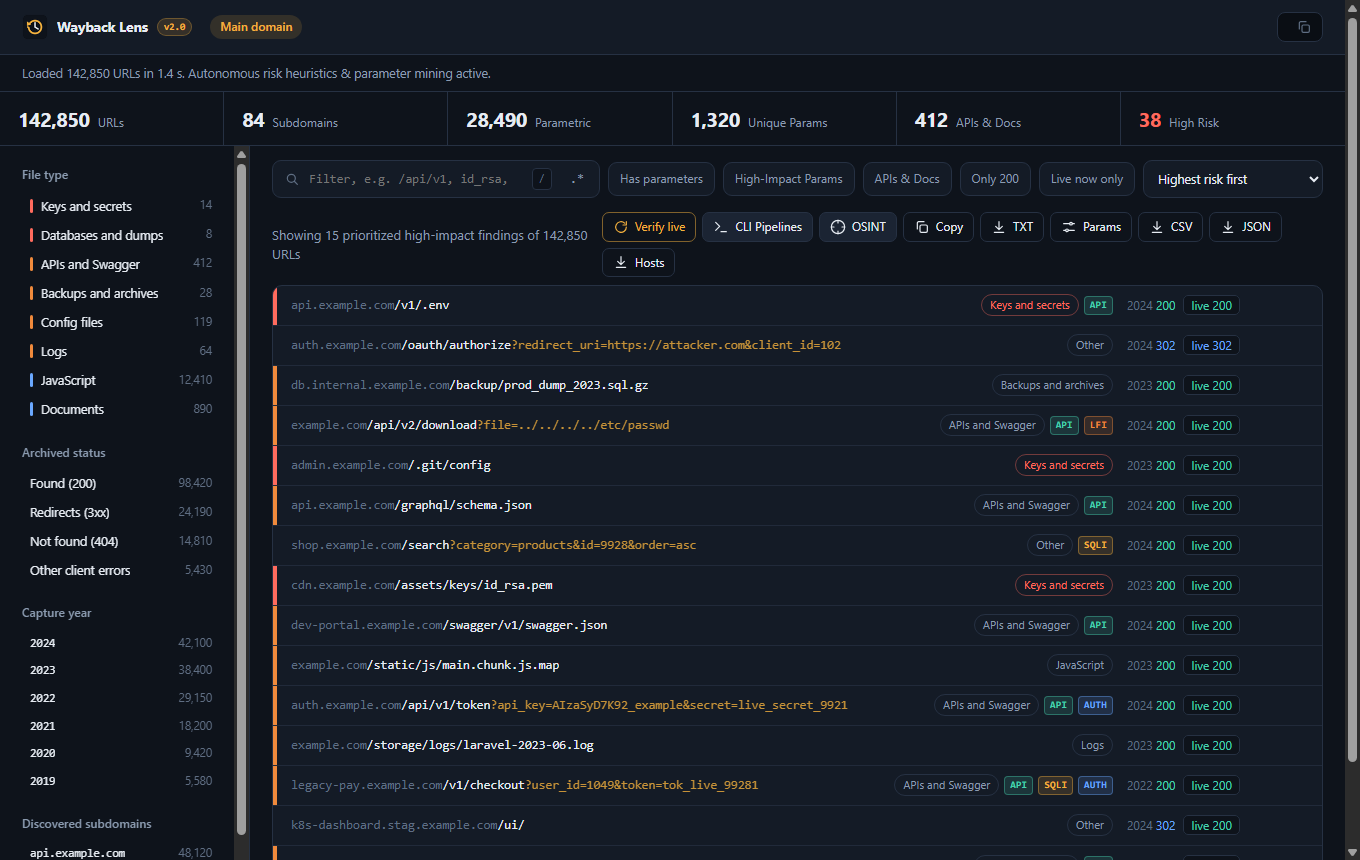Screen dimensions: 1360x860
Task: Toggle the APIs & Docs filter chip
Action: point(907,179)
